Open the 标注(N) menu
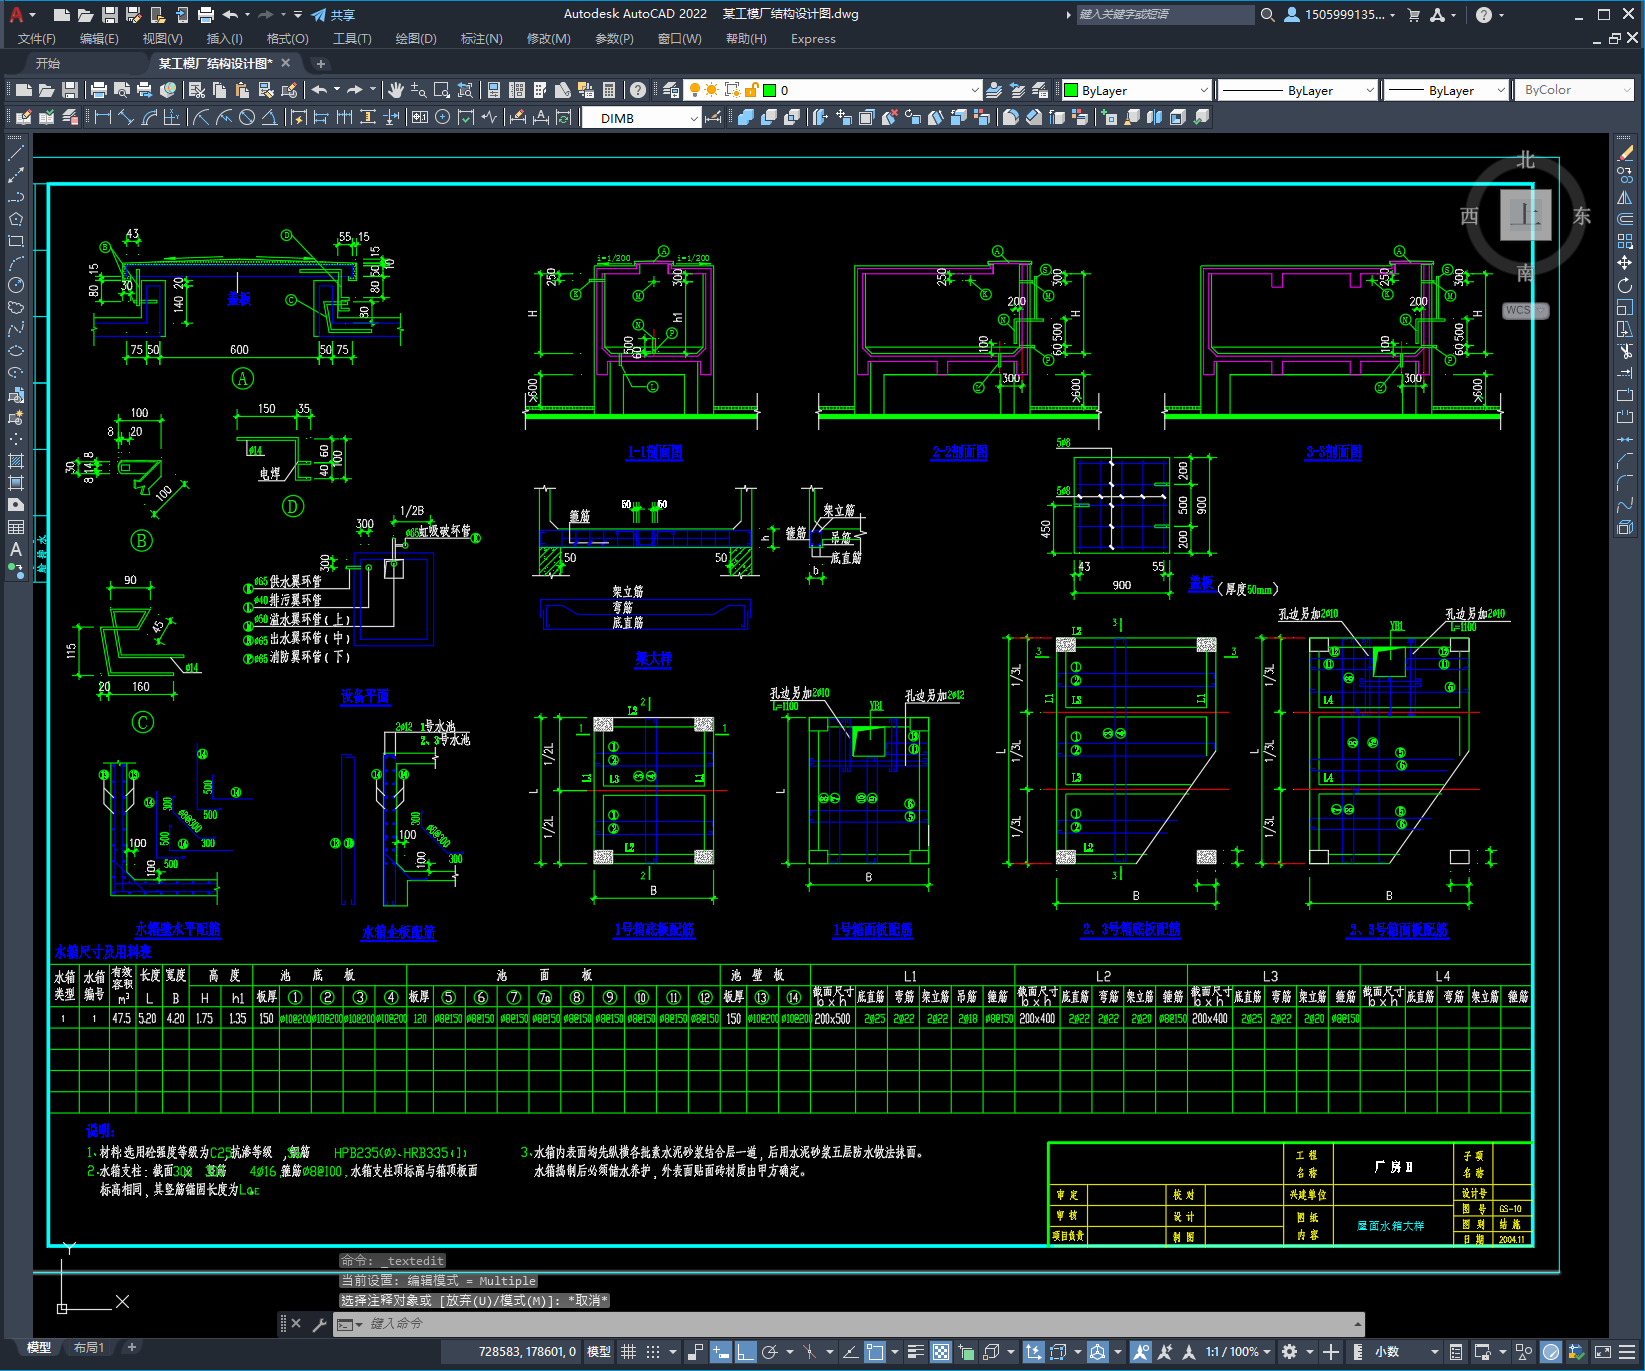Screen dimensions: 1645x1371 coord(481,39)
